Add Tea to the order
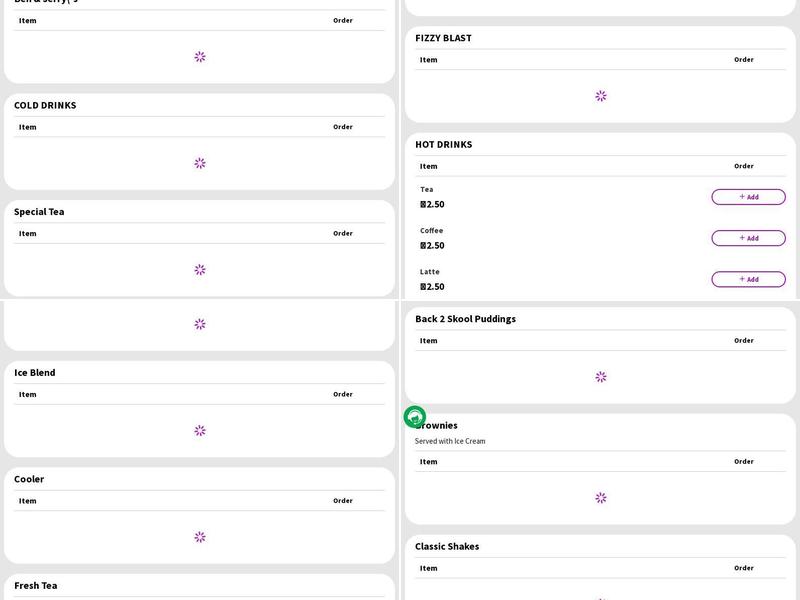The width and height of the screenshot is (800, 600). [748, 197]
